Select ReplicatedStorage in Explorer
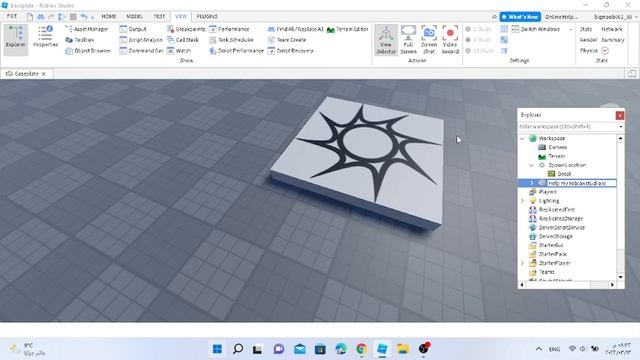This screenshot has width=640, height=360. tap(556, 219)
